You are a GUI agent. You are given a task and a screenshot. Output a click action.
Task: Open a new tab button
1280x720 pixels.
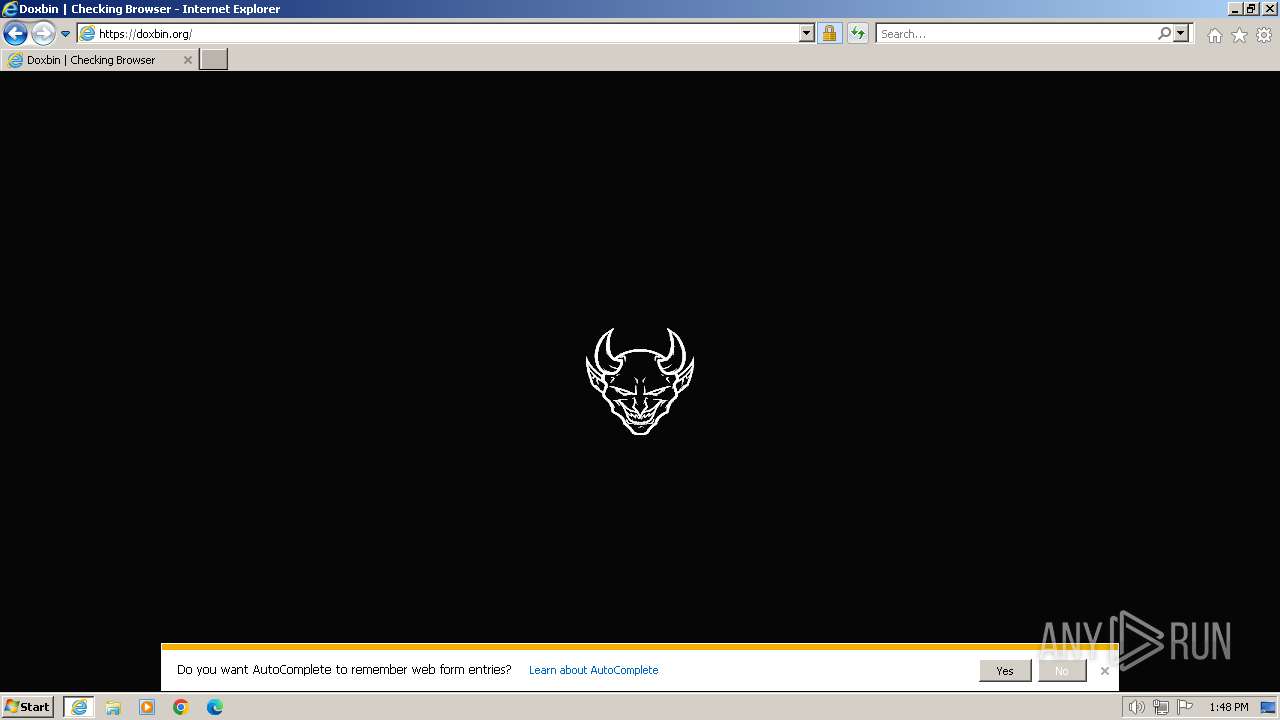[214, 60]
